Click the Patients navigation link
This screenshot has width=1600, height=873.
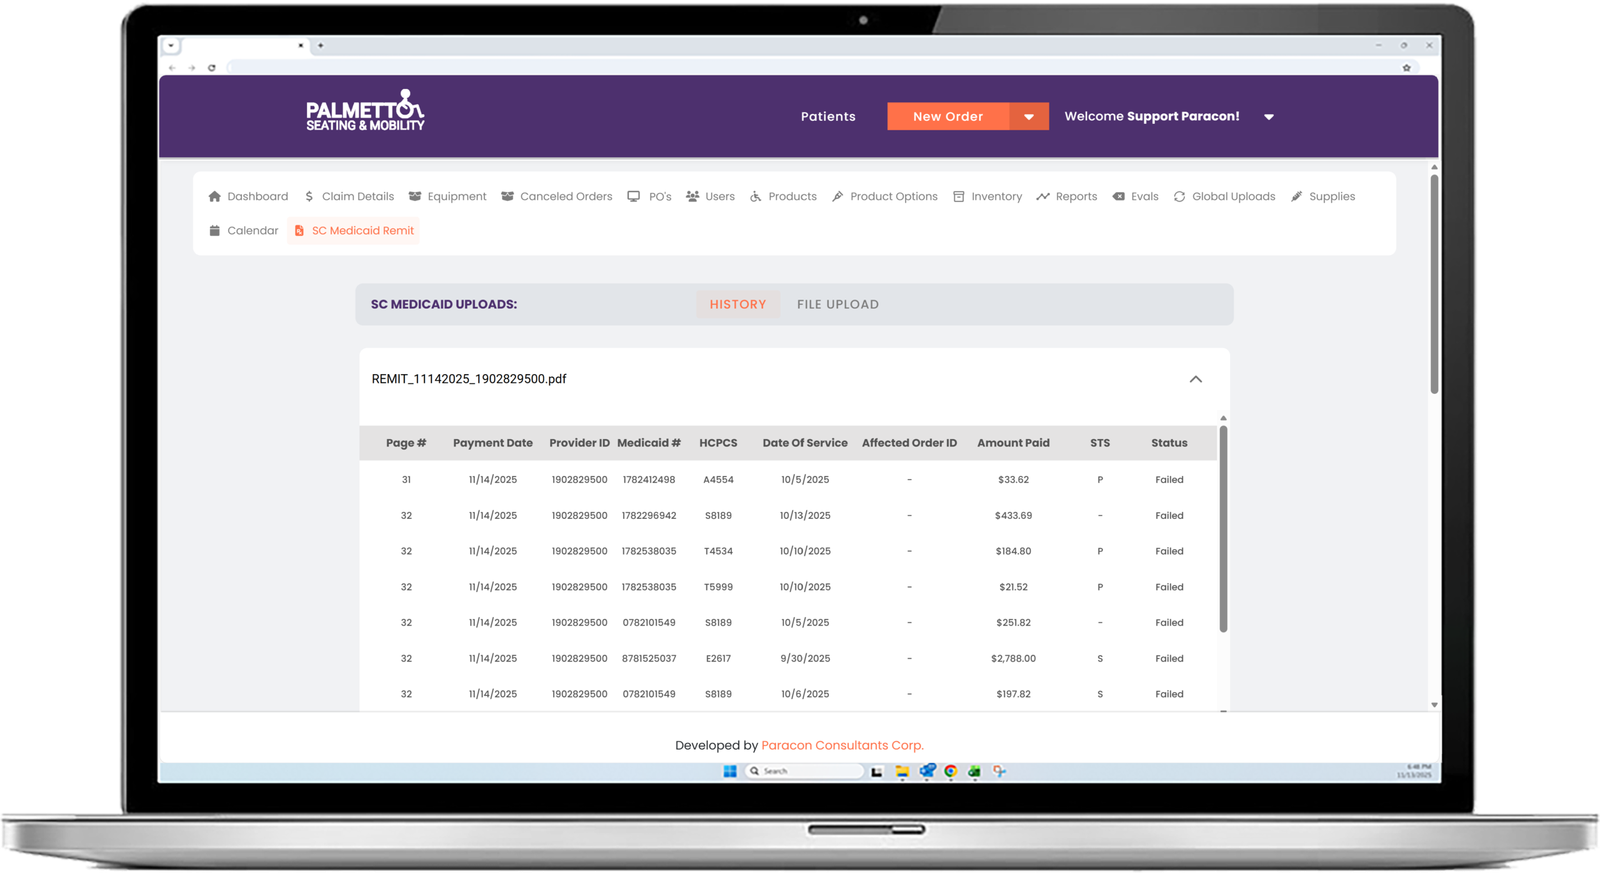(x=828, y=117)
